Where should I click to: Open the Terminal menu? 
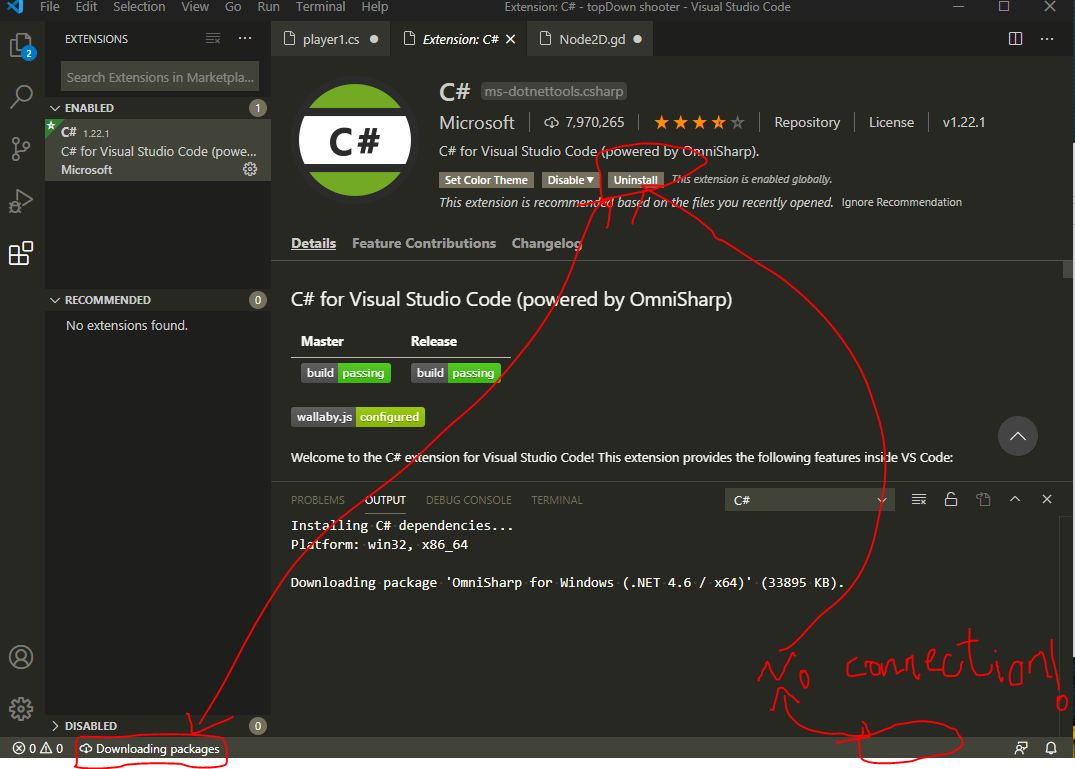tap(320, 8)
